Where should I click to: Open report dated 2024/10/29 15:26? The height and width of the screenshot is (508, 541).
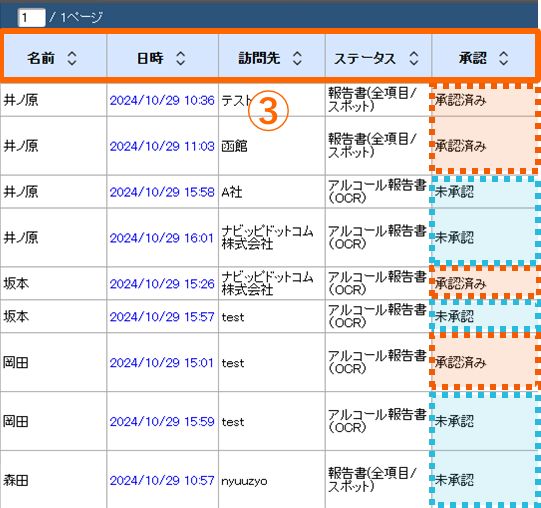pos(162,284)
